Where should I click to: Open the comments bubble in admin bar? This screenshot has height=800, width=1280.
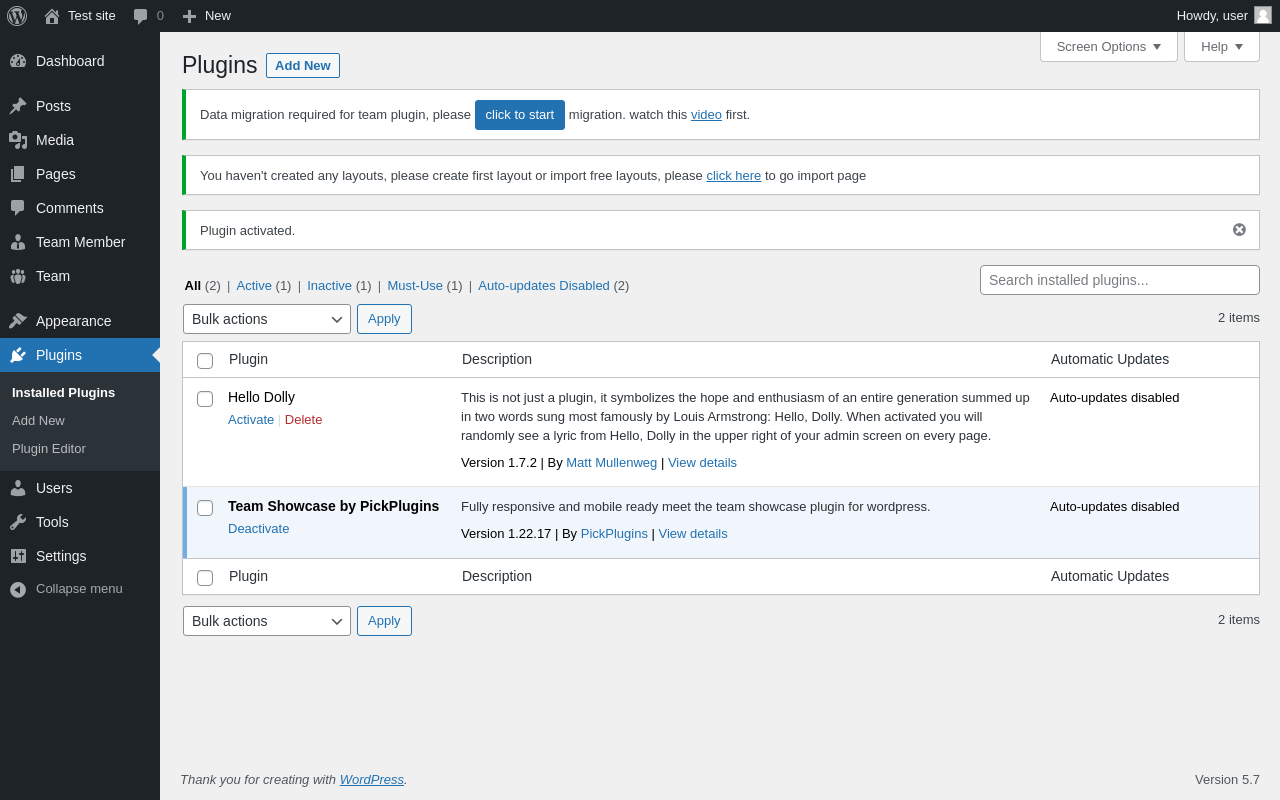[141, 16]
